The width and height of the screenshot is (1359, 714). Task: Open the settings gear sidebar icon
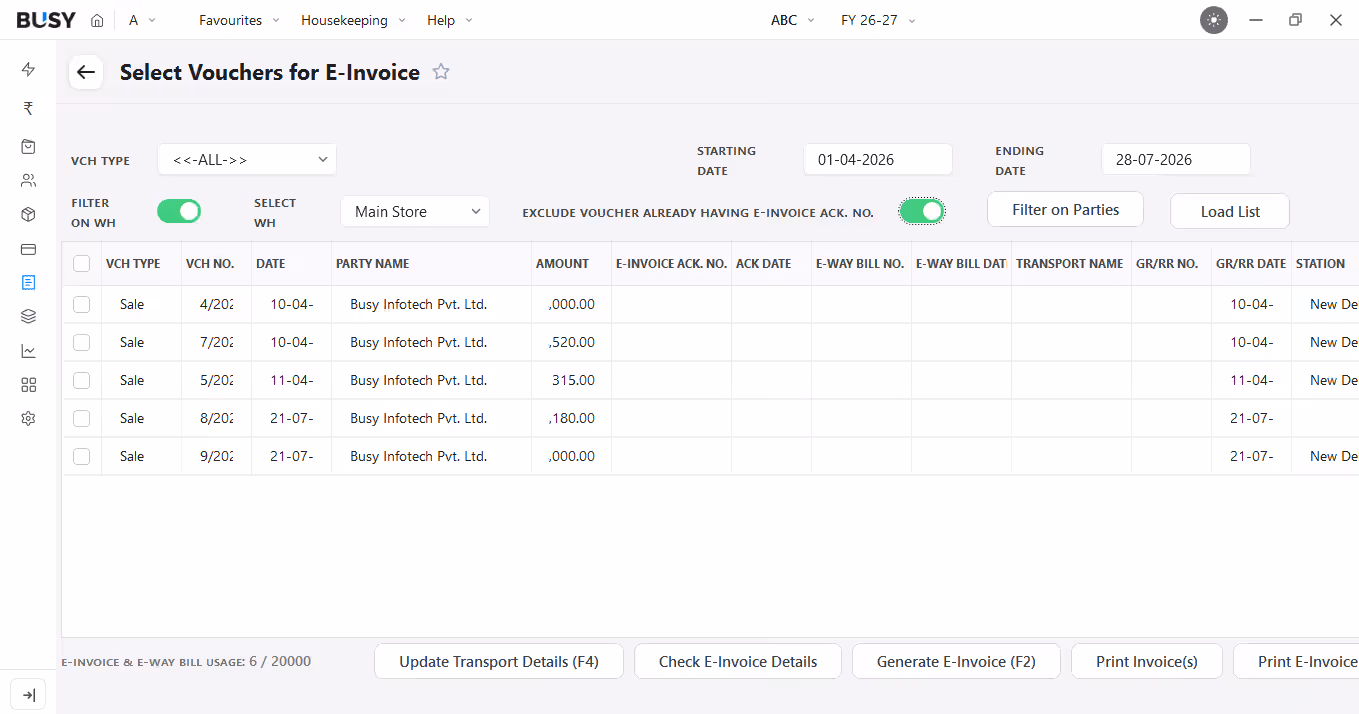pos(28,419)
